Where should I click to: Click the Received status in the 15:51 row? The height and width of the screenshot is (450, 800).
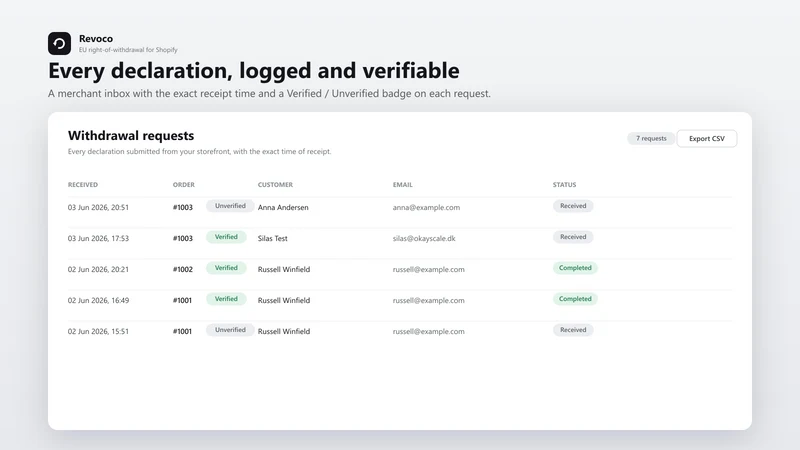tap(573, 330)
